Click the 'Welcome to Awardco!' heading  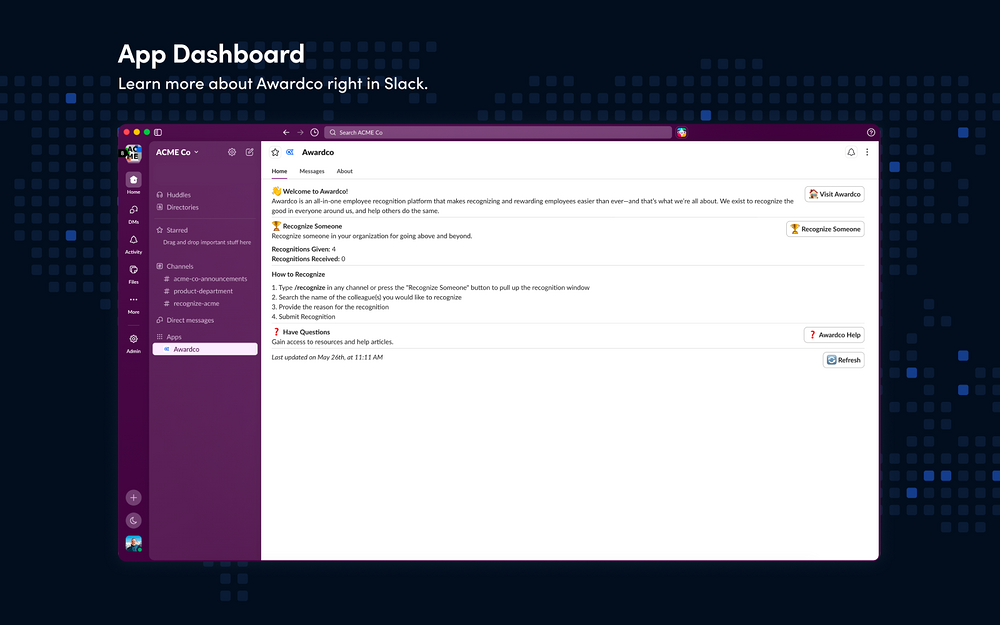click(x=315, y=191)
